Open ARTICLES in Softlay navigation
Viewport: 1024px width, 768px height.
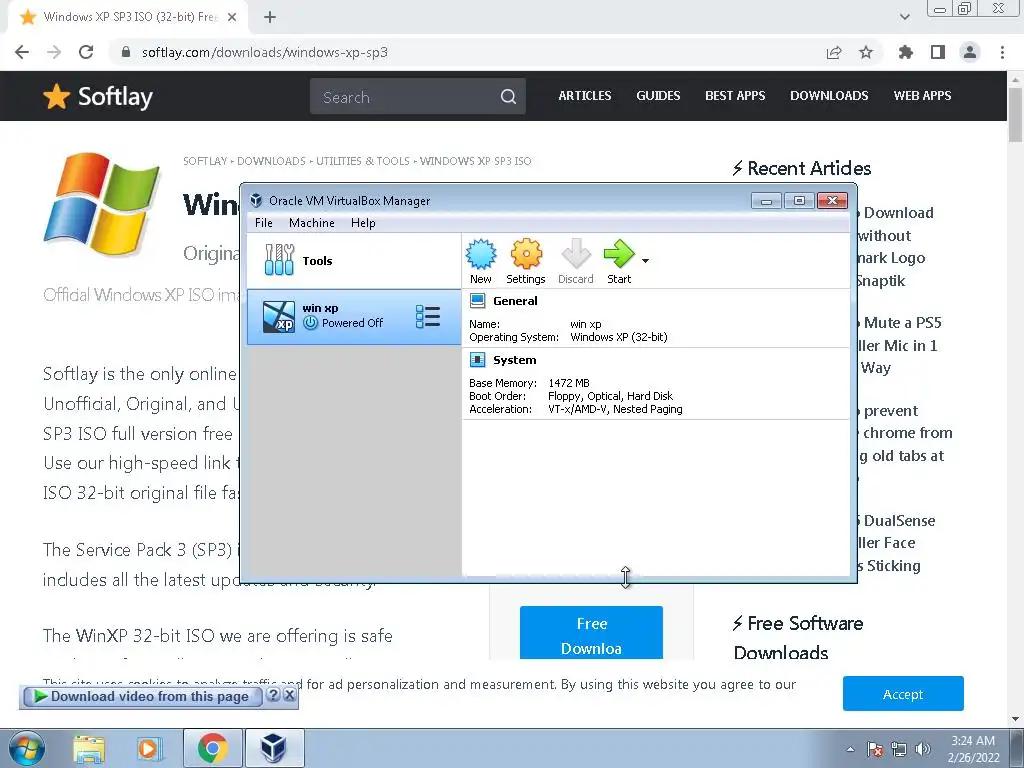tap(584, 95)
